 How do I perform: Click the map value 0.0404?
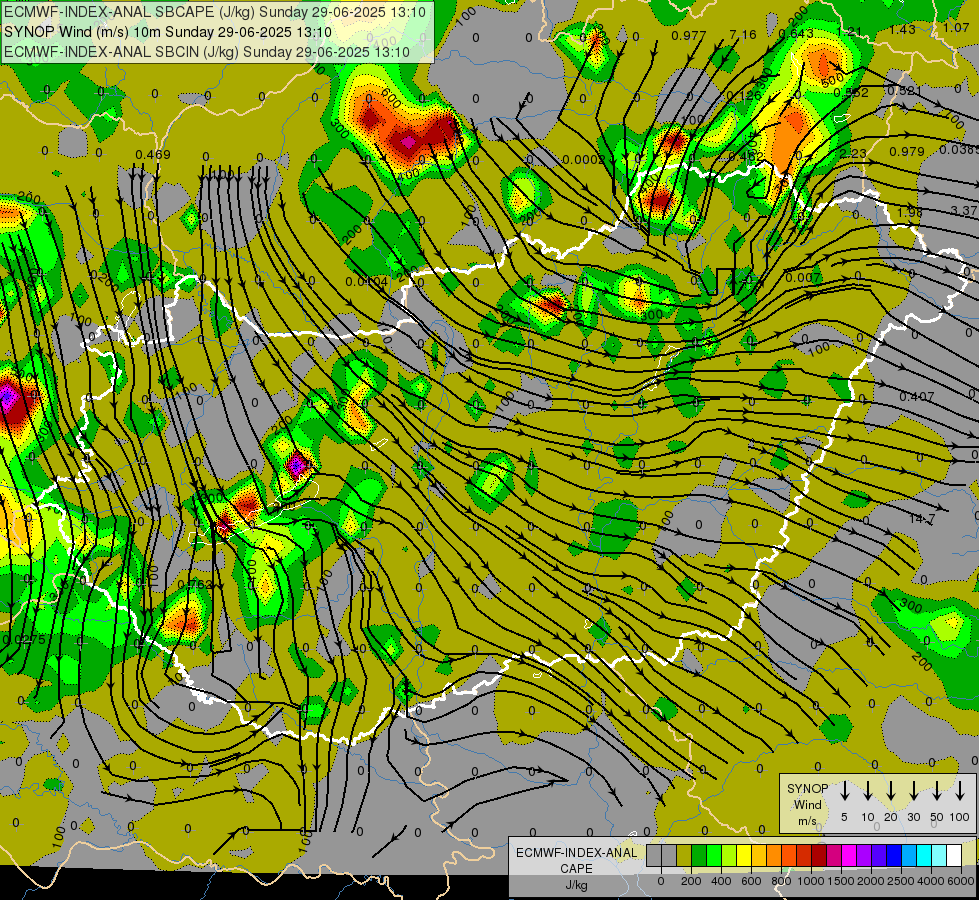pos(367,282)
